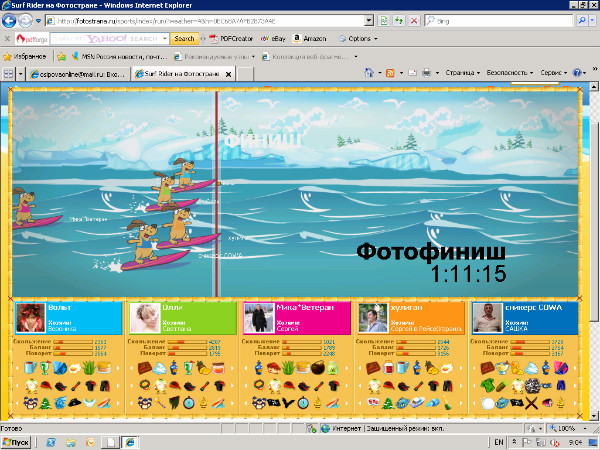Click player Мика*Ветеран's avatar photo
600x450 pixels.
256,317
